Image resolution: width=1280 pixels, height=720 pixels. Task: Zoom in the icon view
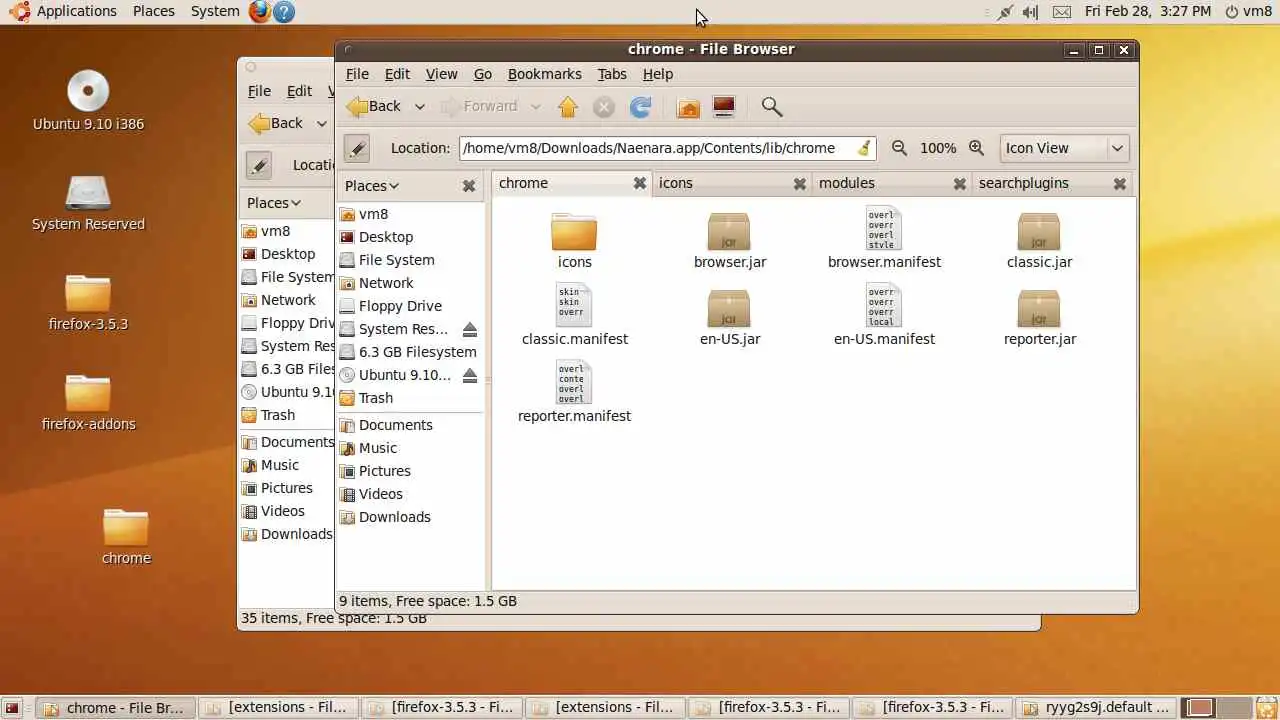[x=976, y=148]
